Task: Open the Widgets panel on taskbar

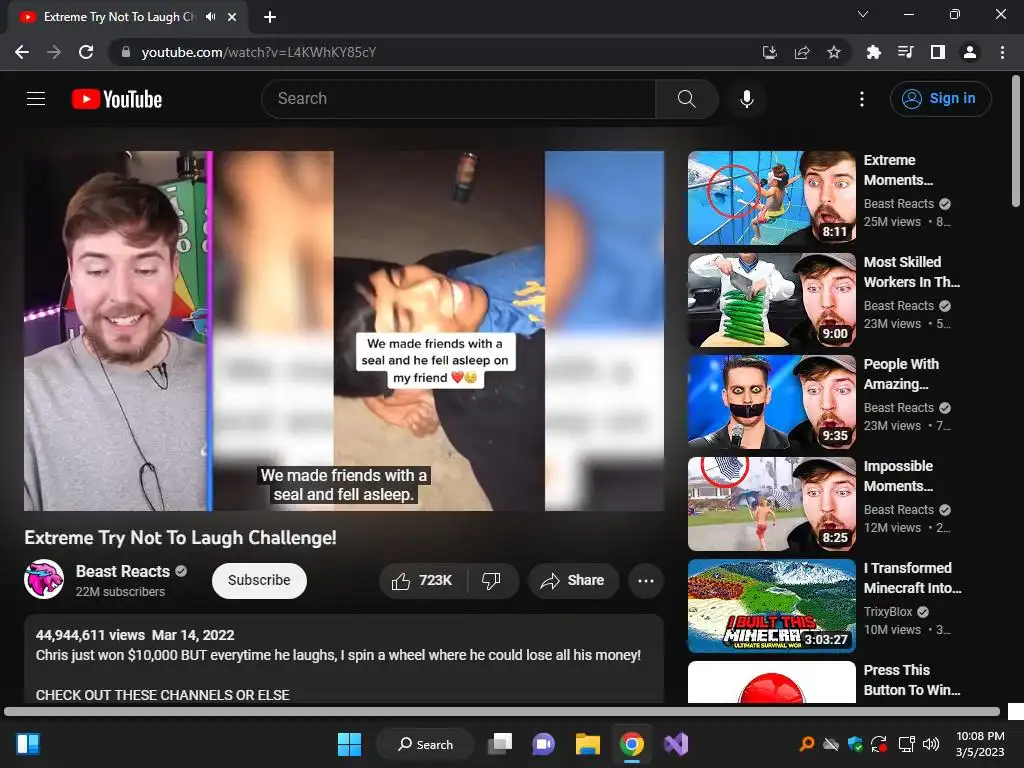Action: [x=28, y=744]
